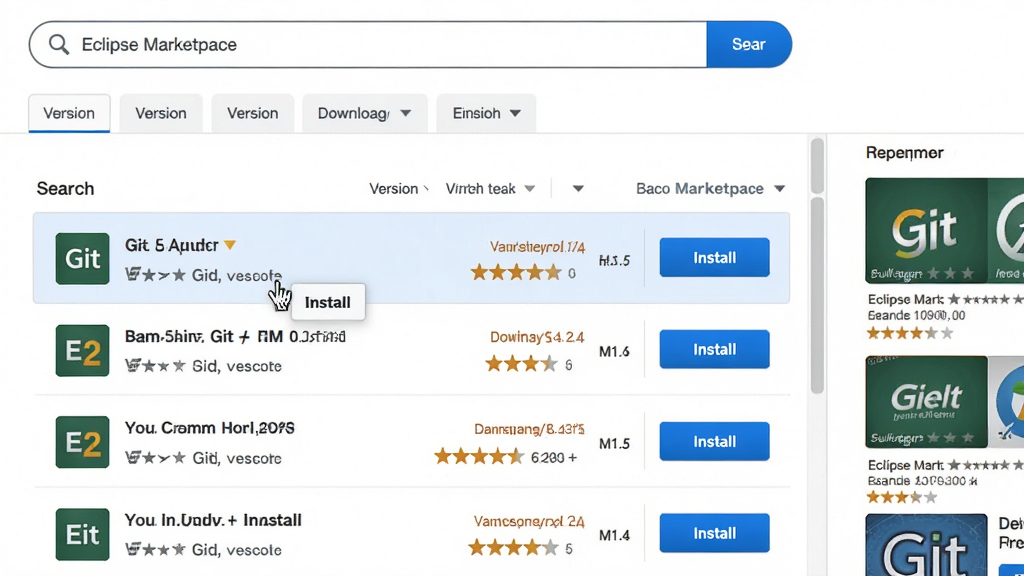Open the Einsioh dropdown tab

pyautogui.click(x=487, y=113)
